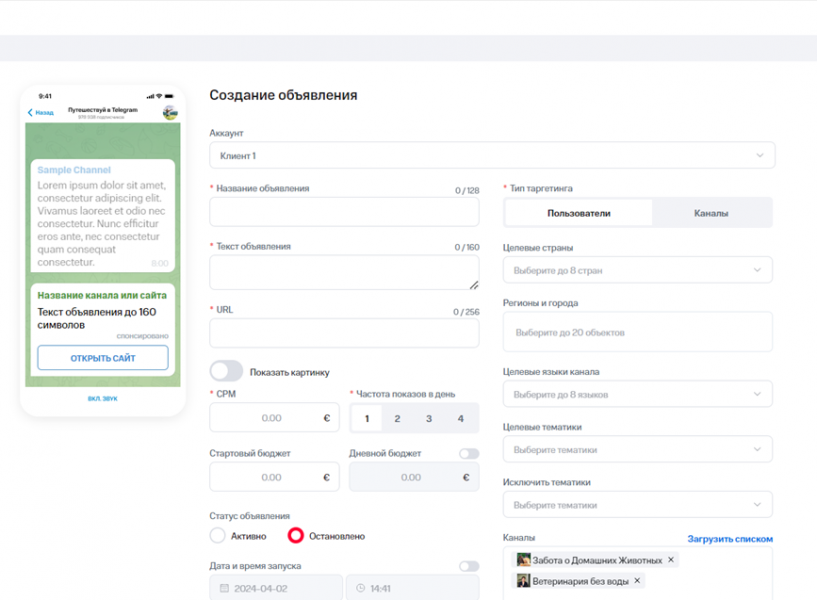
Task: Click the Название объявления input field
Action: [344, 212]
